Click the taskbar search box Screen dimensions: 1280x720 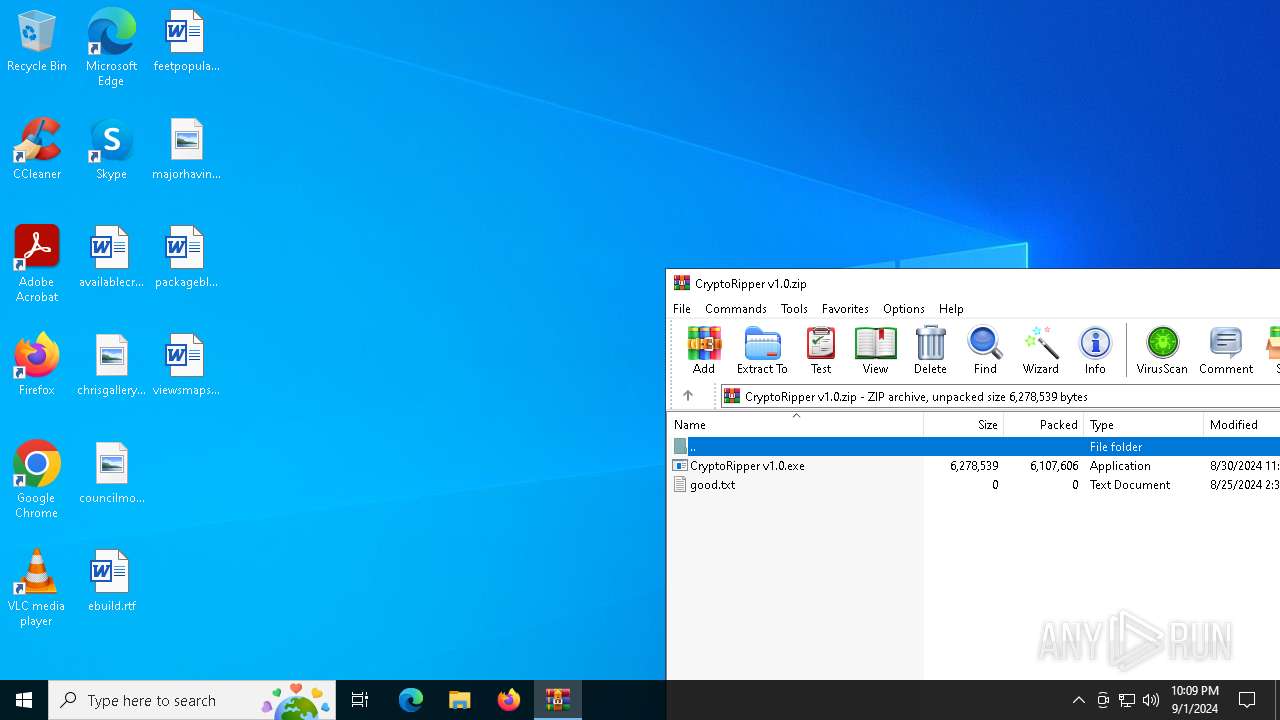pos(192,700)
